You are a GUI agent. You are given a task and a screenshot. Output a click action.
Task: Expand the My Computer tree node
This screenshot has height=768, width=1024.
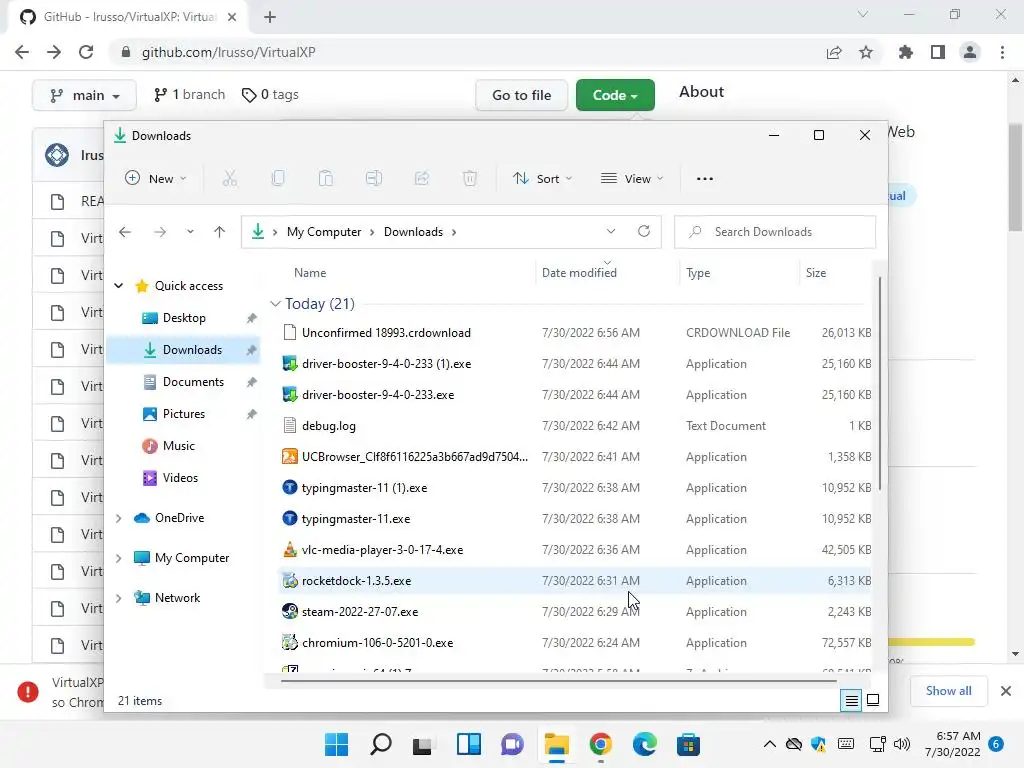point(118,558)
